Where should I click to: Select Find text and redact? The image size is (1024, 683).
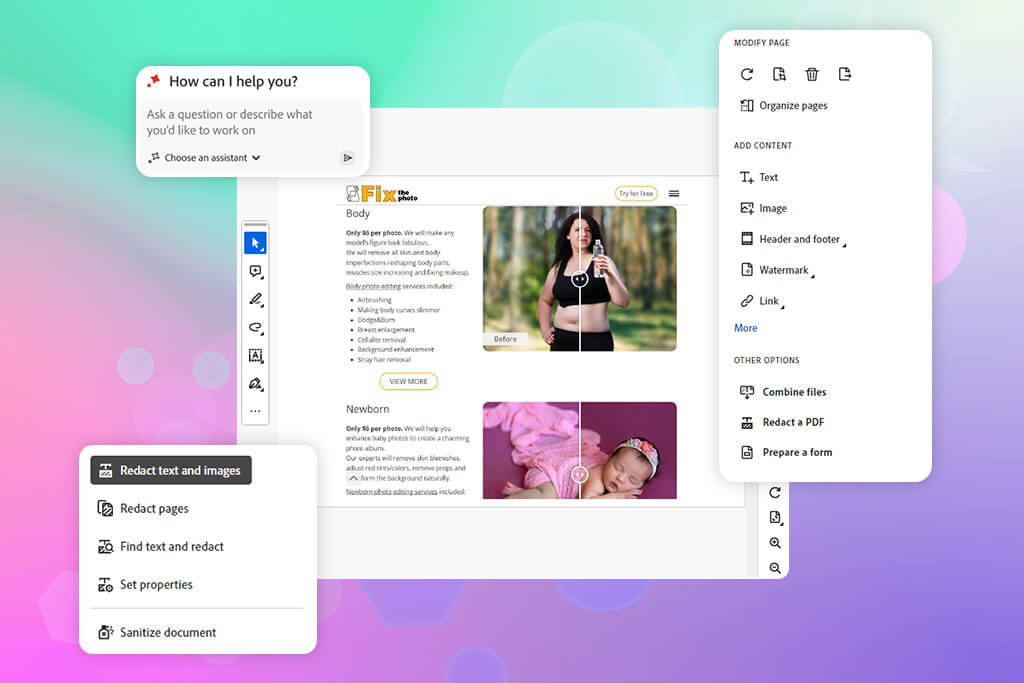pos(161,547)
